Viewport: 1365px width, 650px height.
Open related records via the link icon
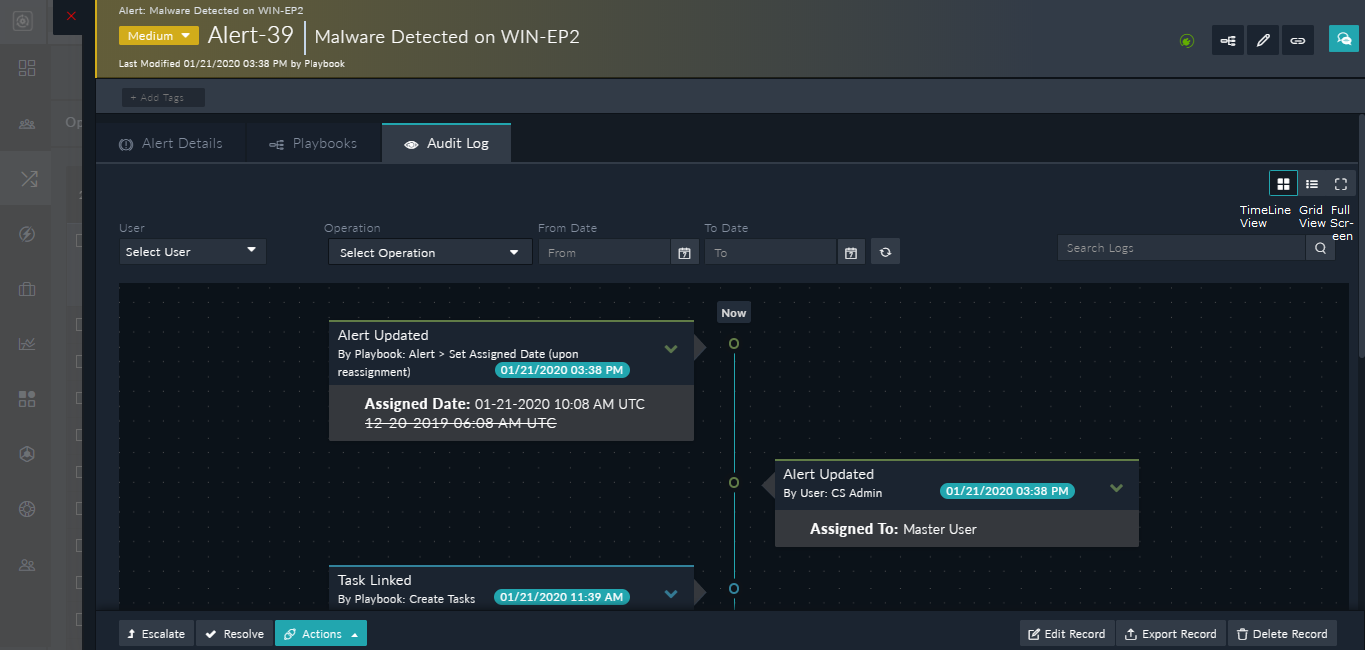pos(1297,40)
